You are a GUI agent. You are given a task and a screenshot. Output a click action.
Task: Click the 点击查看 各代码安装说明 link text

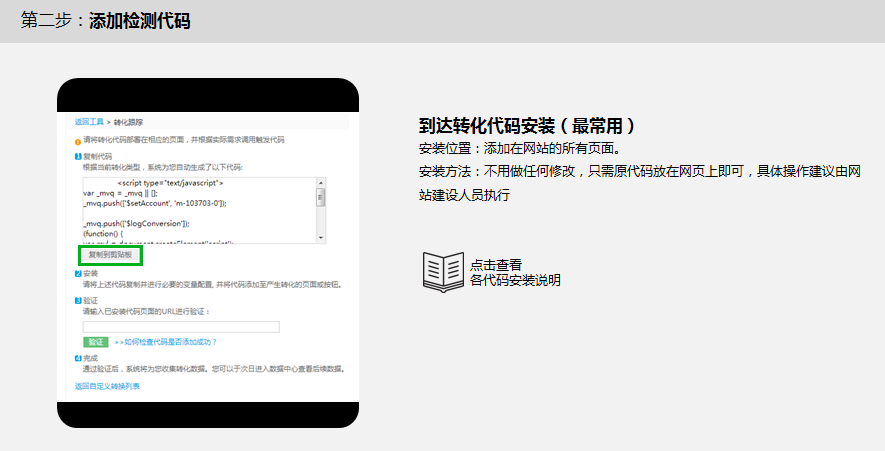(514, 272)
